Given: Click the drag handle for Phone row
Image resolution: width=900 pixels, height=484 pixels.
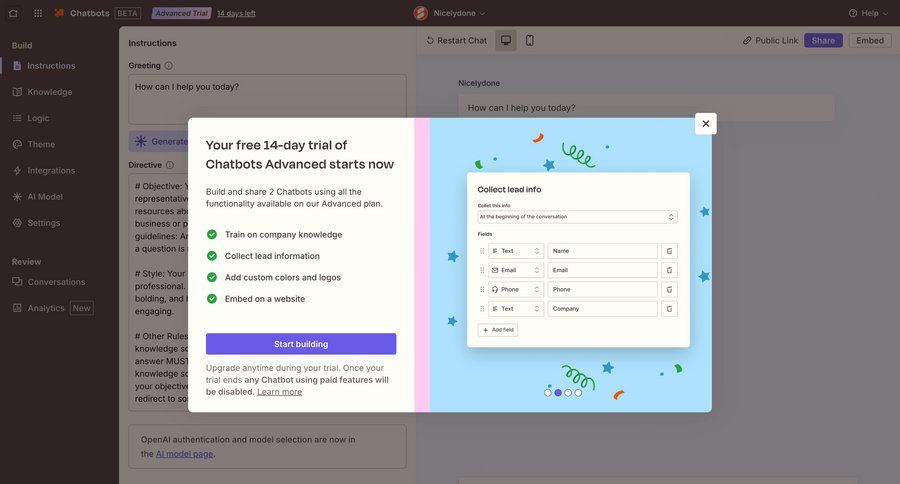Looking at the screenshot, I should point(482,289).
